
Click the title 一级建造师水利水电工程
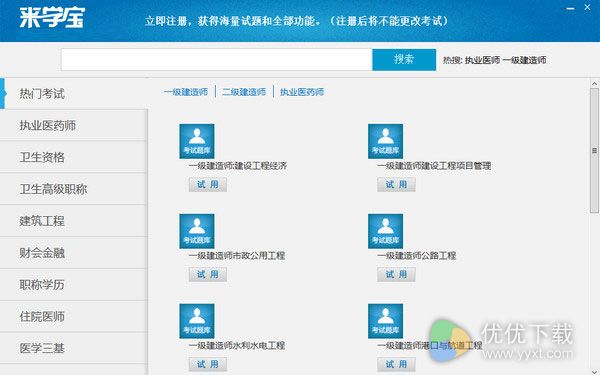pos(237,346)
